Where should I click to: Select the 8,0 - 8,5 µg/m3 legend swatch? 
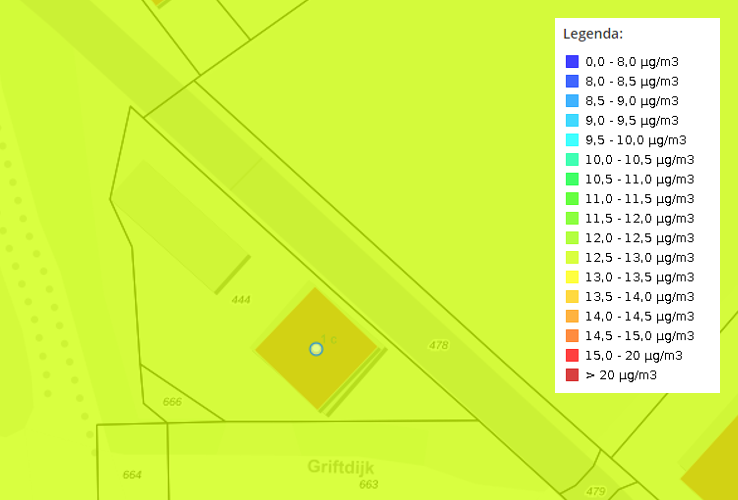pos(572,81)
